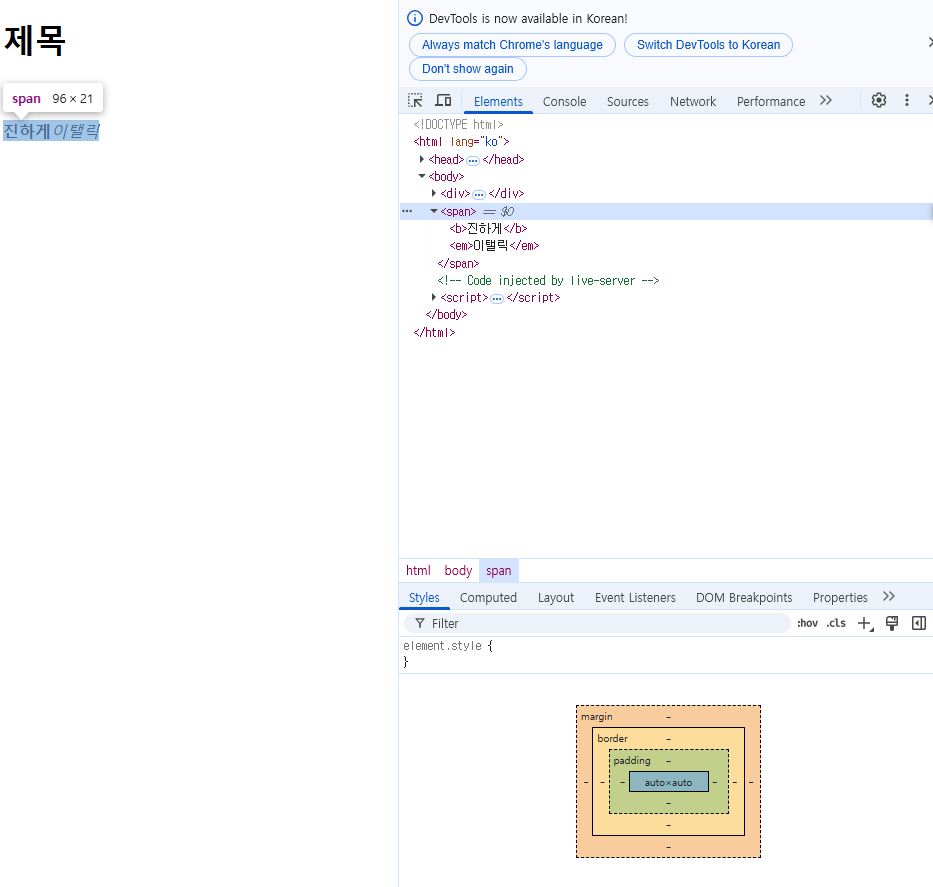Click the info icon in language banner

[415, 18]
